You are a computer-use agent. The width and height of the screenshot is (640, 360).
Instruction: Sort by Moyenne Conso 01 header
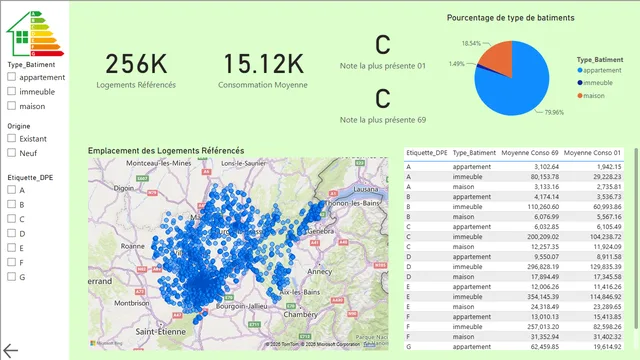[x=592, y=153]
